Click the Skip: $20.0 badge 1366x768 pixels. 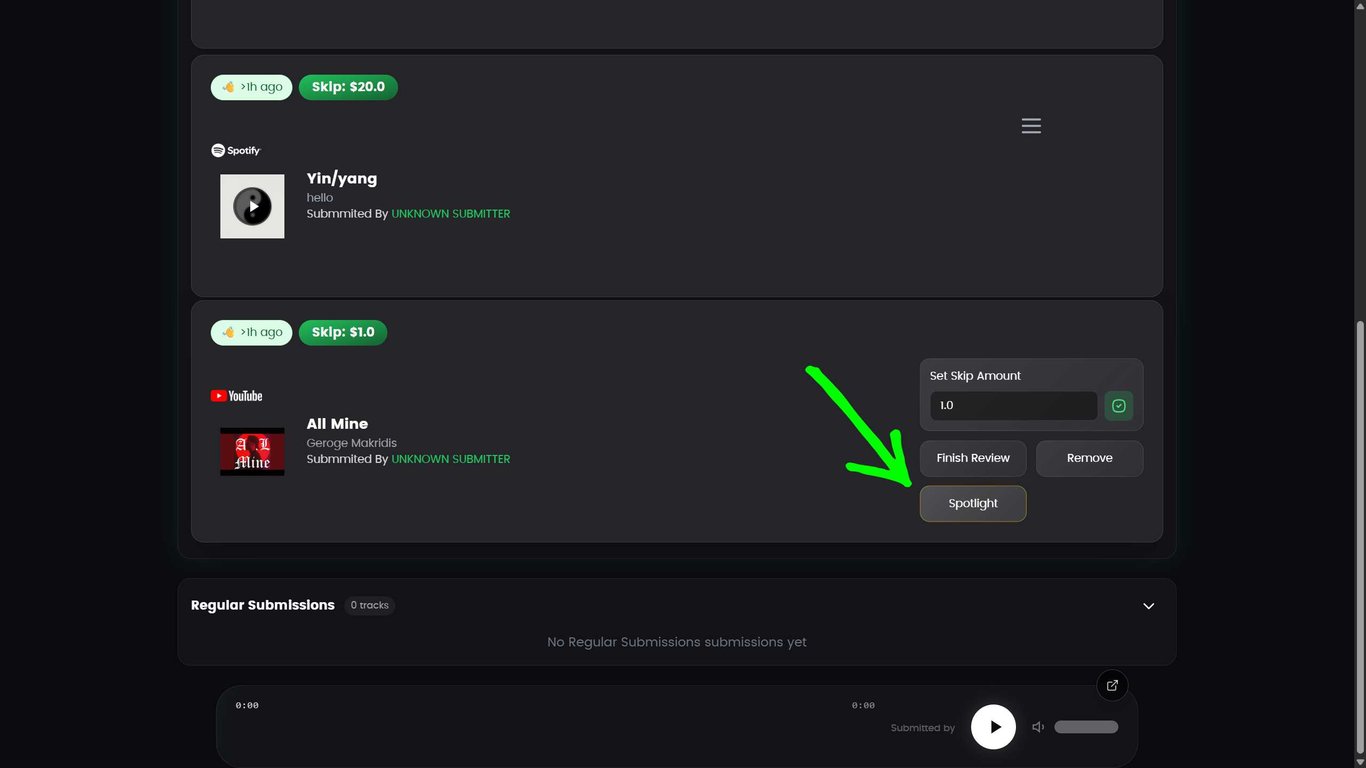pos(348,87)
